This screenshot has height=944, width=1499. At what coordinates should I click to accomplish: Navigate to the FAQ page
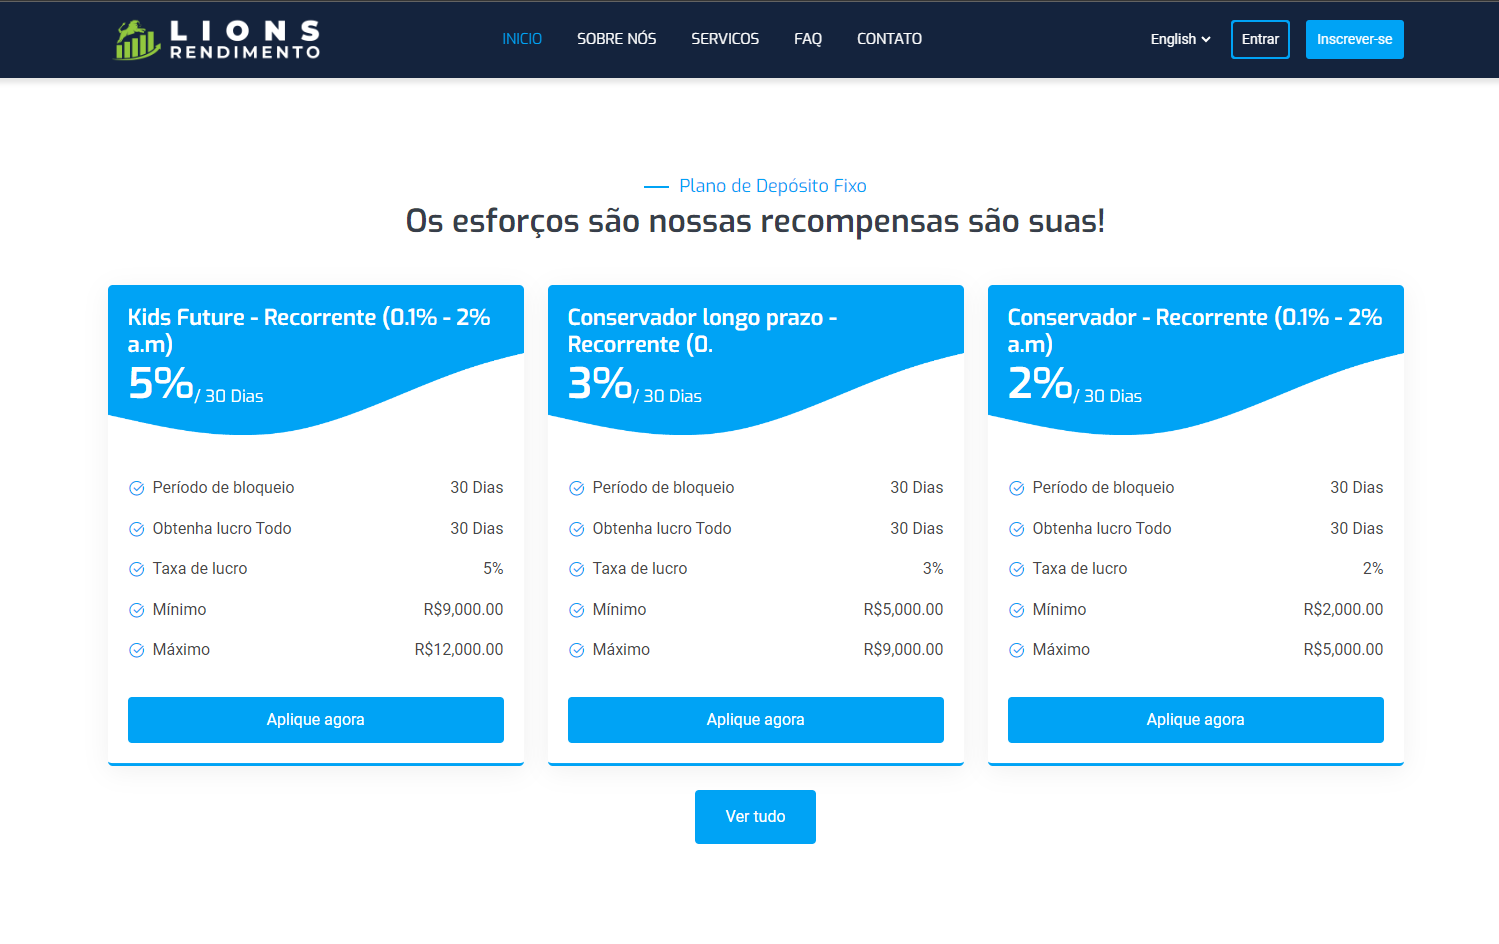click(808, 39)
